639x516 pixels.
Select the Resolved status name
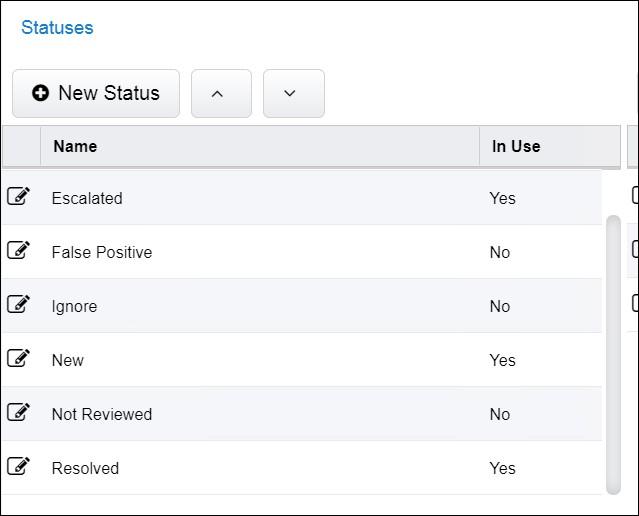86,468
